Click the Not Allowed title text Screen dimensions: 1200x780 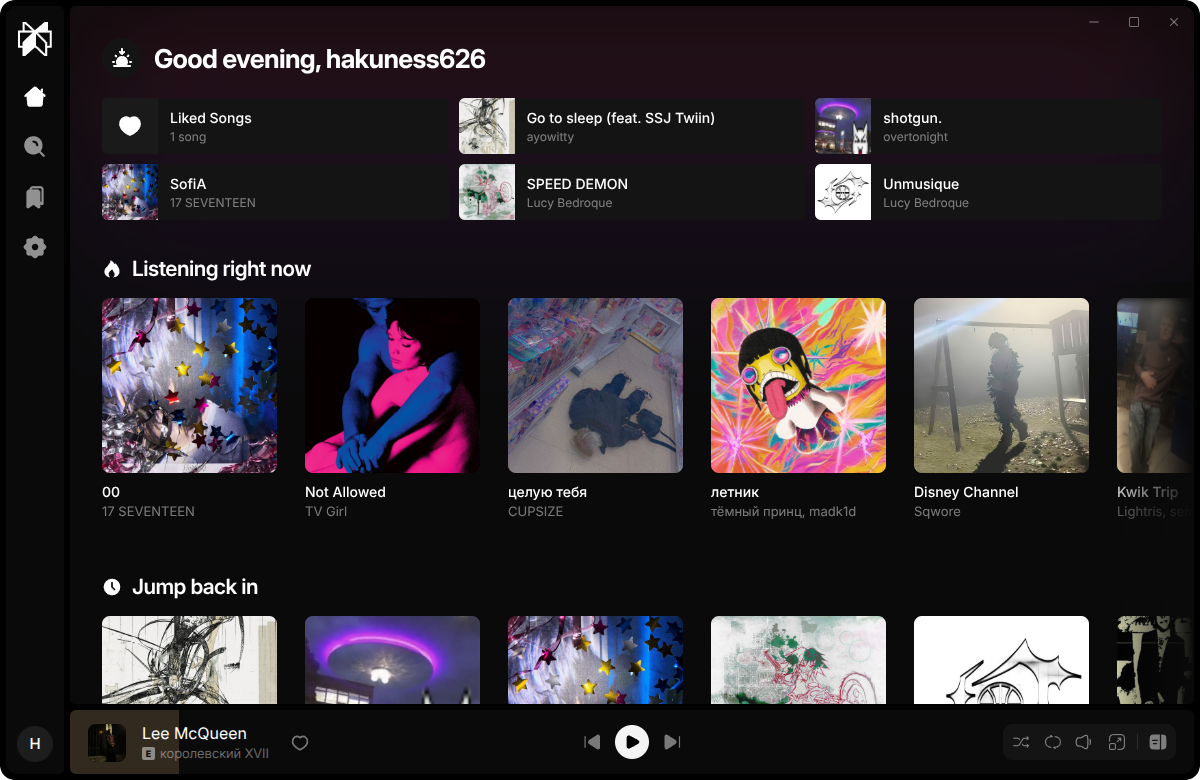pyautogui.click(x=345, y=492)
